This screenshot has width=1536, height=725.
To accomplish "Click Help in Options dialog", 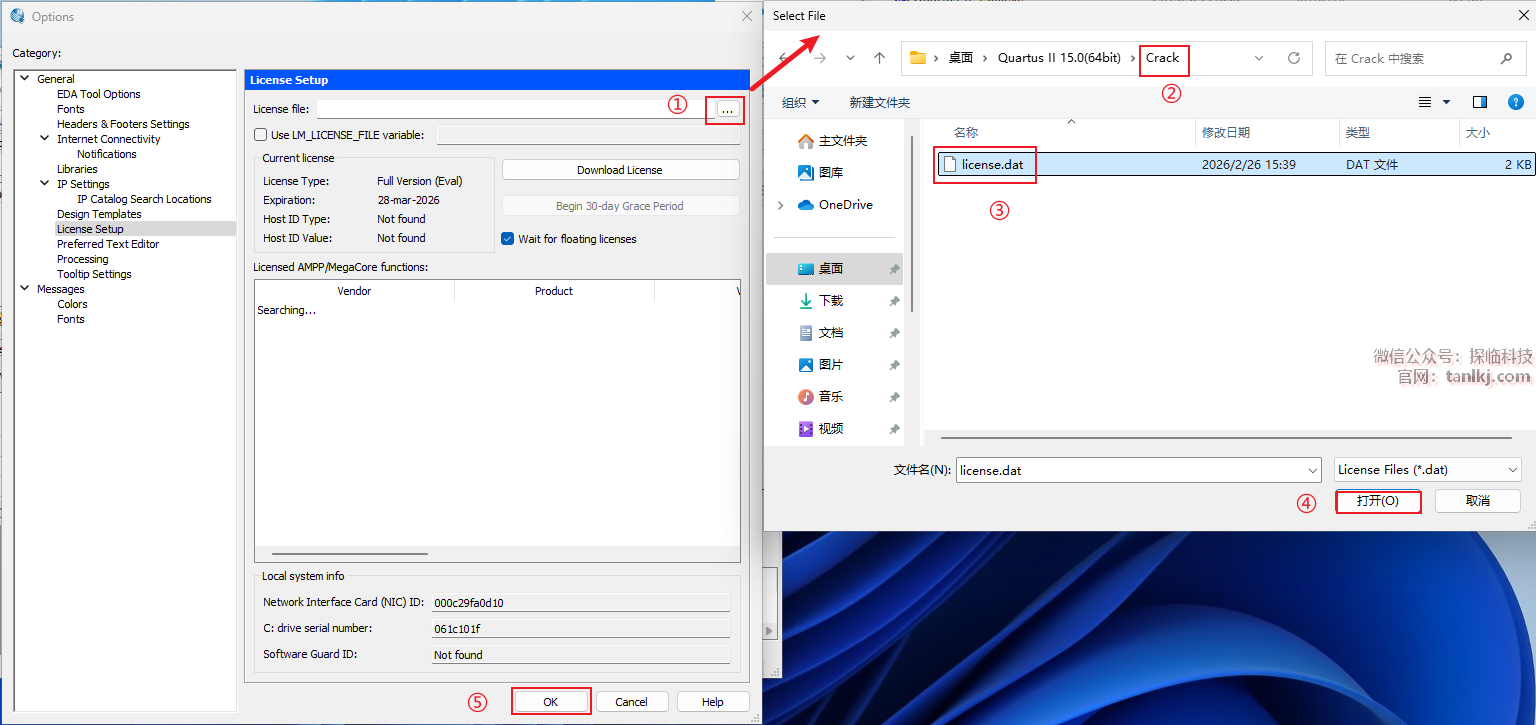I will pos(713,702).
